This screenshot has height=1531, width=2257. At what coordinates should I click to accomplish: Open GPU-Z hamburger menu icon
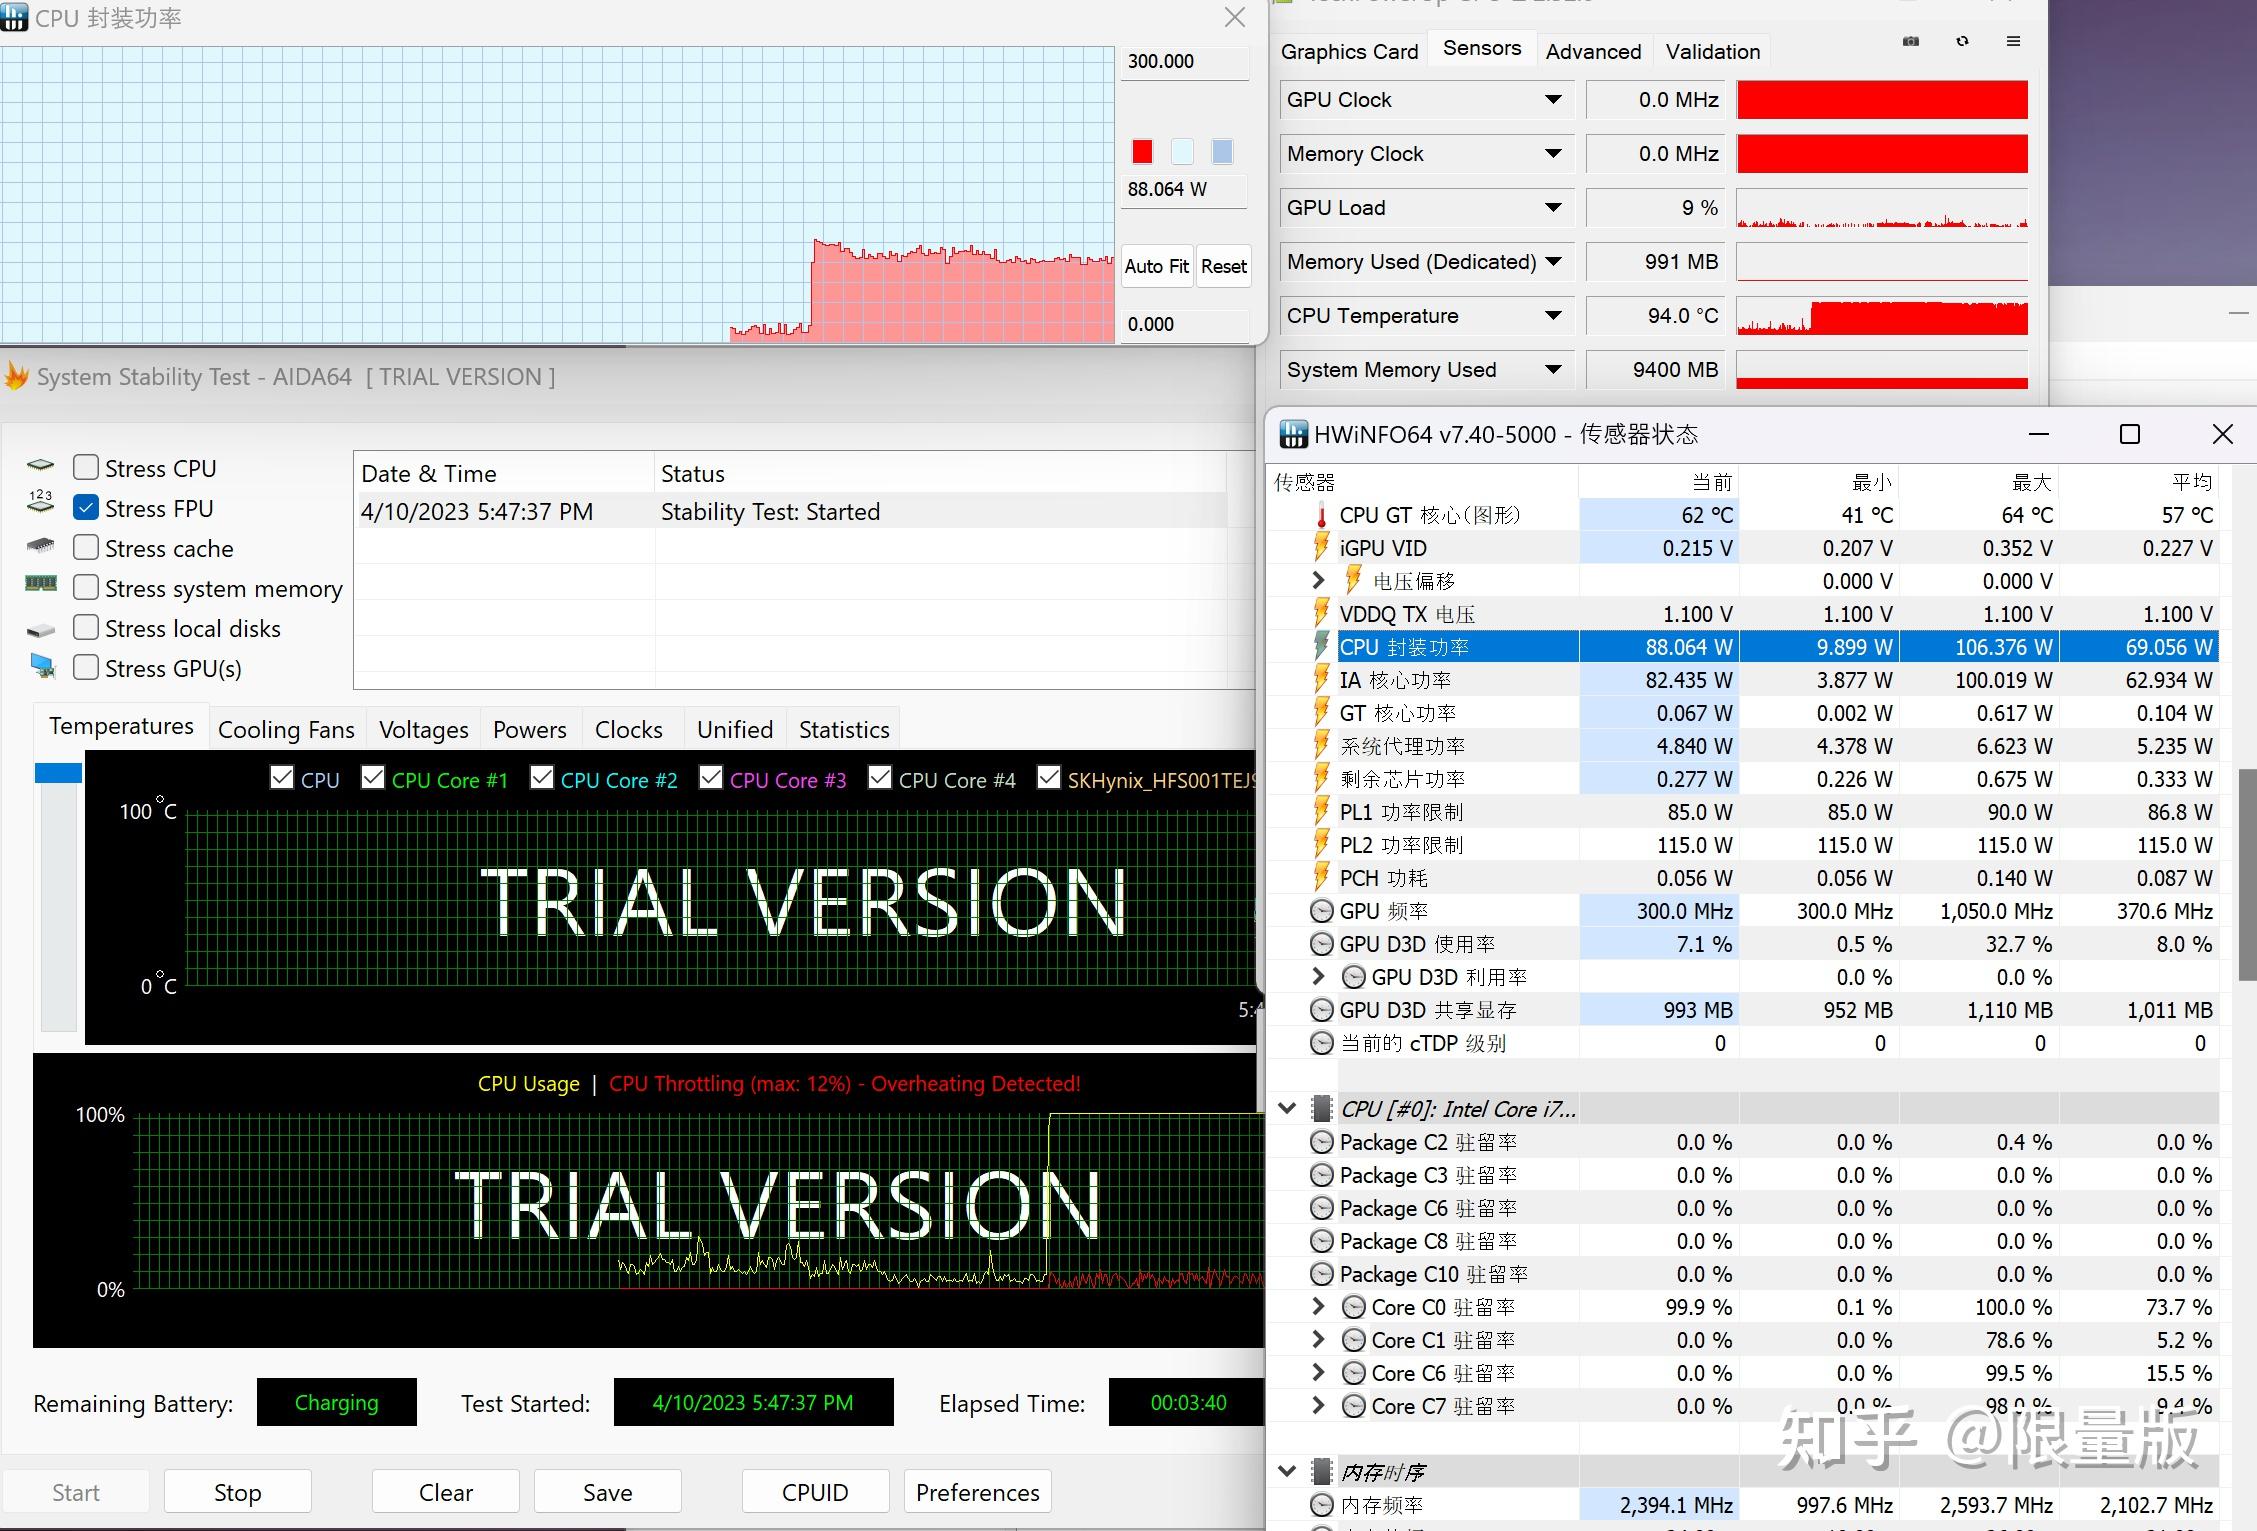click(x=2013, y=42)
